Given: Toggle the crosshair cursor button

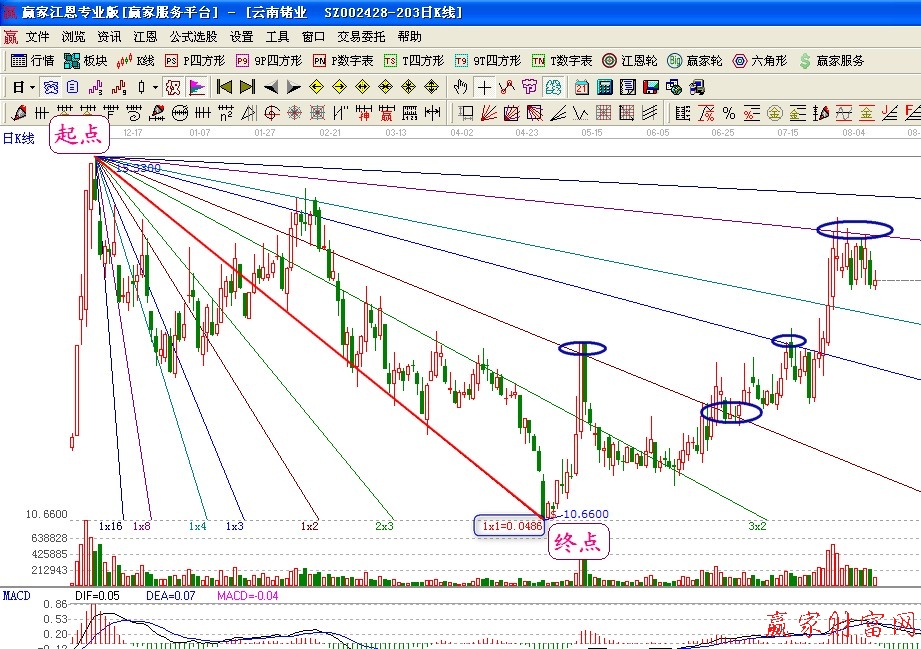Looking at the screenshot, I should [x=484, y=87].
